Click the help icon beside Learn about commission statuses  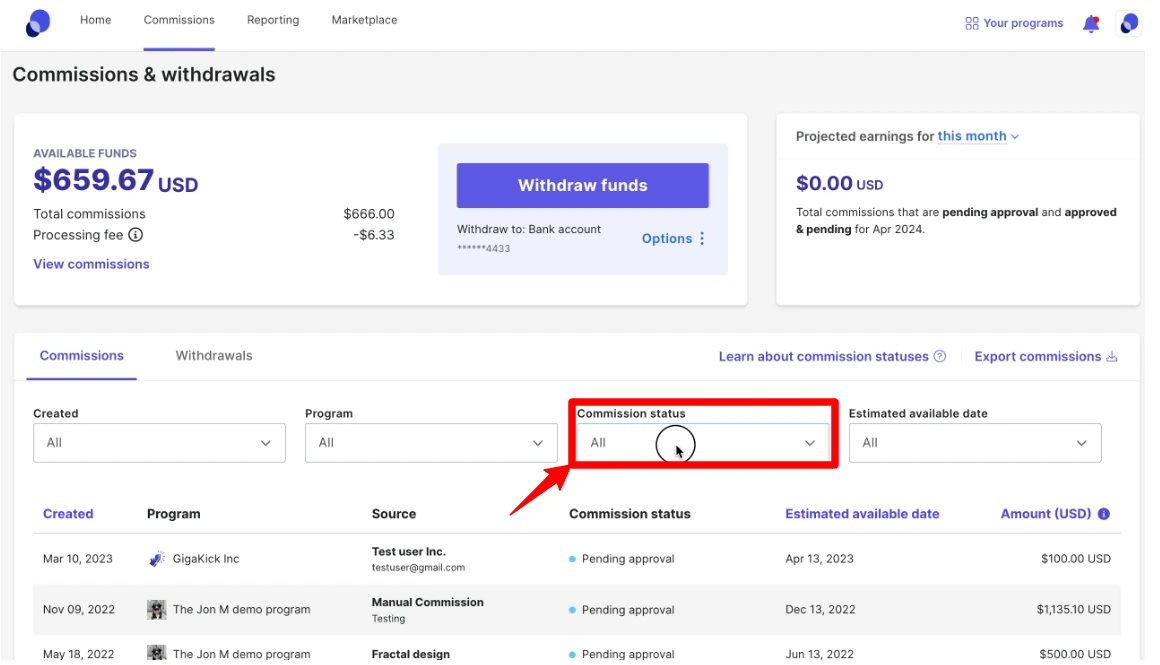click(940, 357)
